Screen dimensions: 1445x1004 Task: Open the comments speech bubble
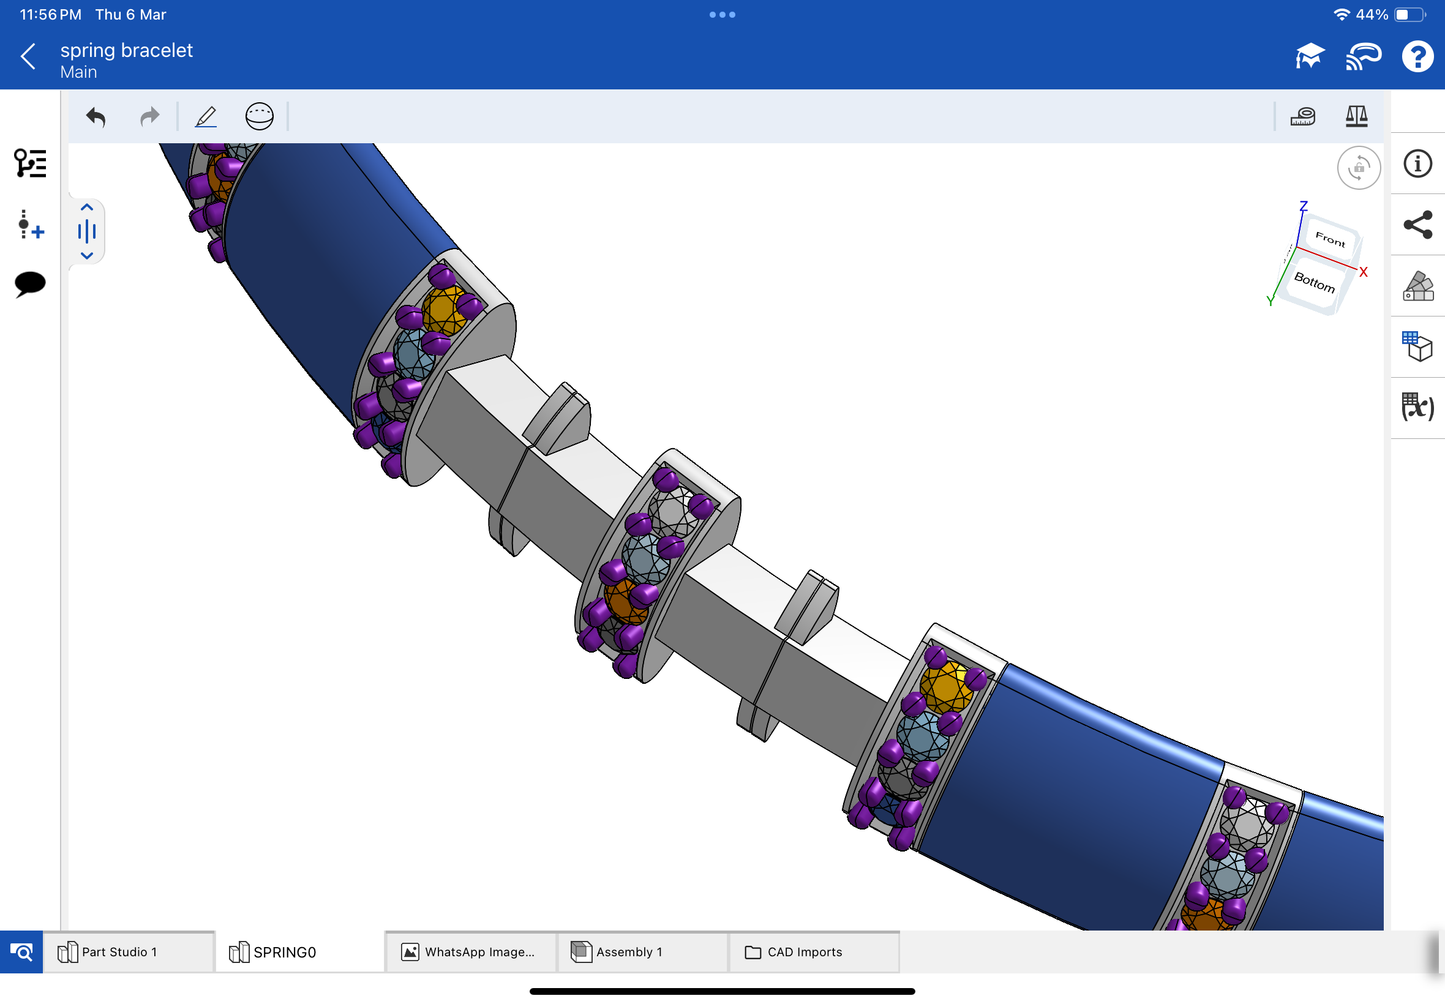click(30, 284)
